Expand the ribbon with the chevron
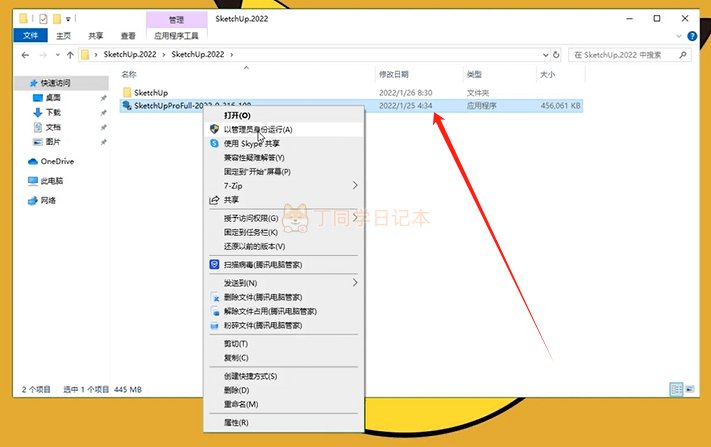Image resolution: width=711 pixels, height=447 pixels. click(679, 36)
